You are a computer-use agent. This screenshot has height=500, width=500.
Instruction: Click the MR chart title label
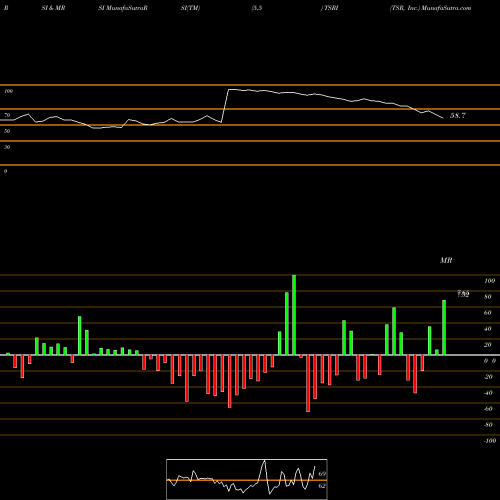tap(446, 260)
